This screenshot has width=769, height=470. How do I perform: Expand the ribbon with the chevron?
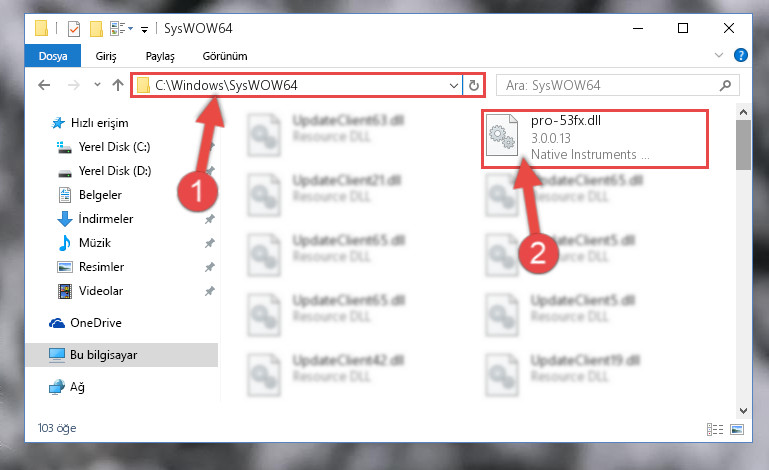click(x=718, y=55)
